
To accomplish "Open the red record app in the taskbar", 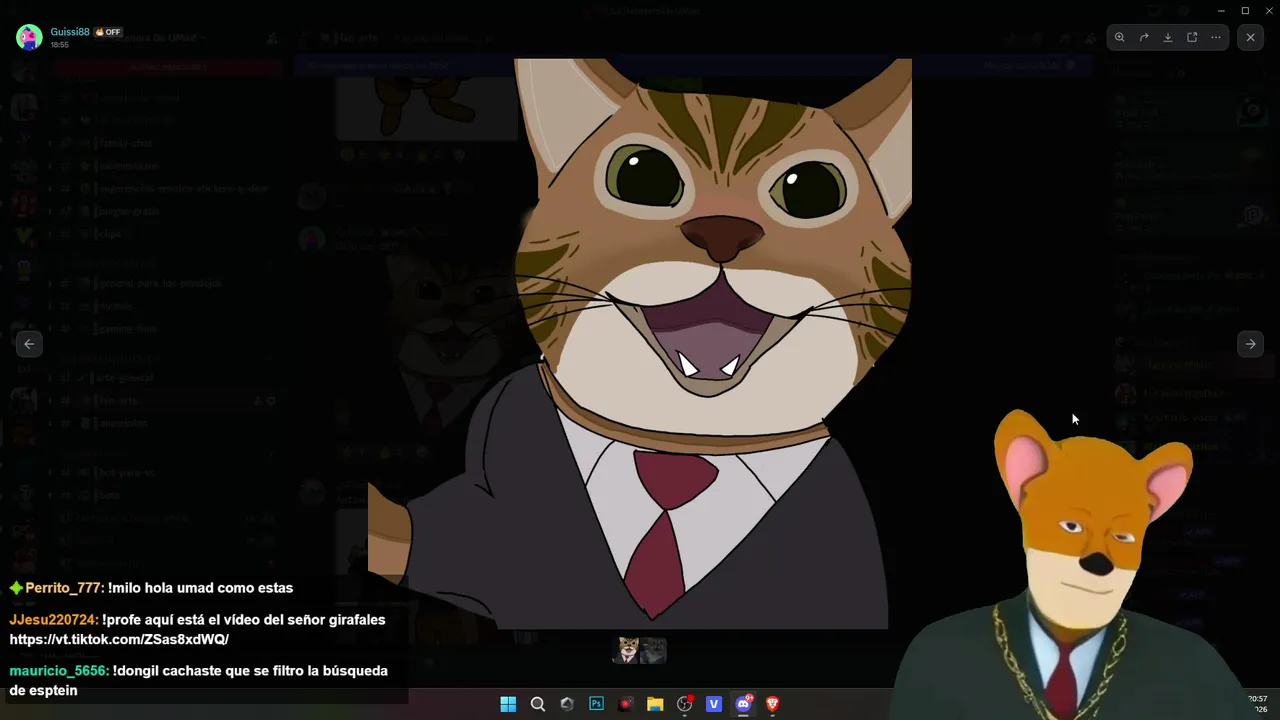I will tap(626, 704).
